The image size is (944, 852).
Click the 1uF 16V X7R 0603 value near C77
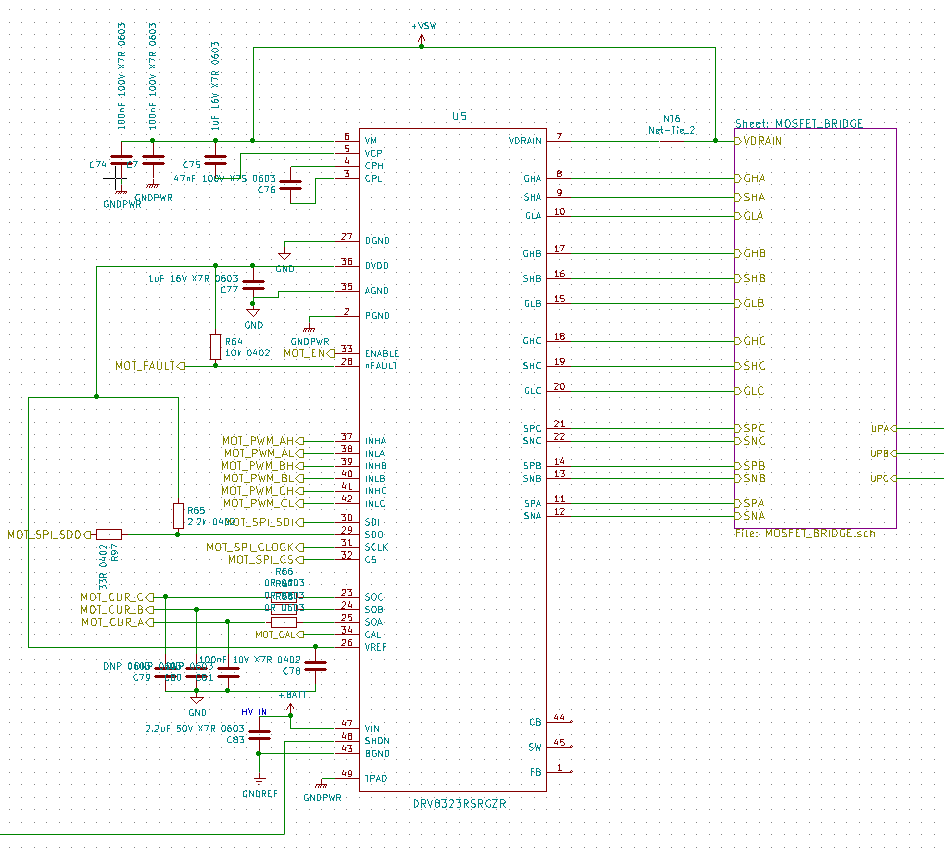point(193,279)
